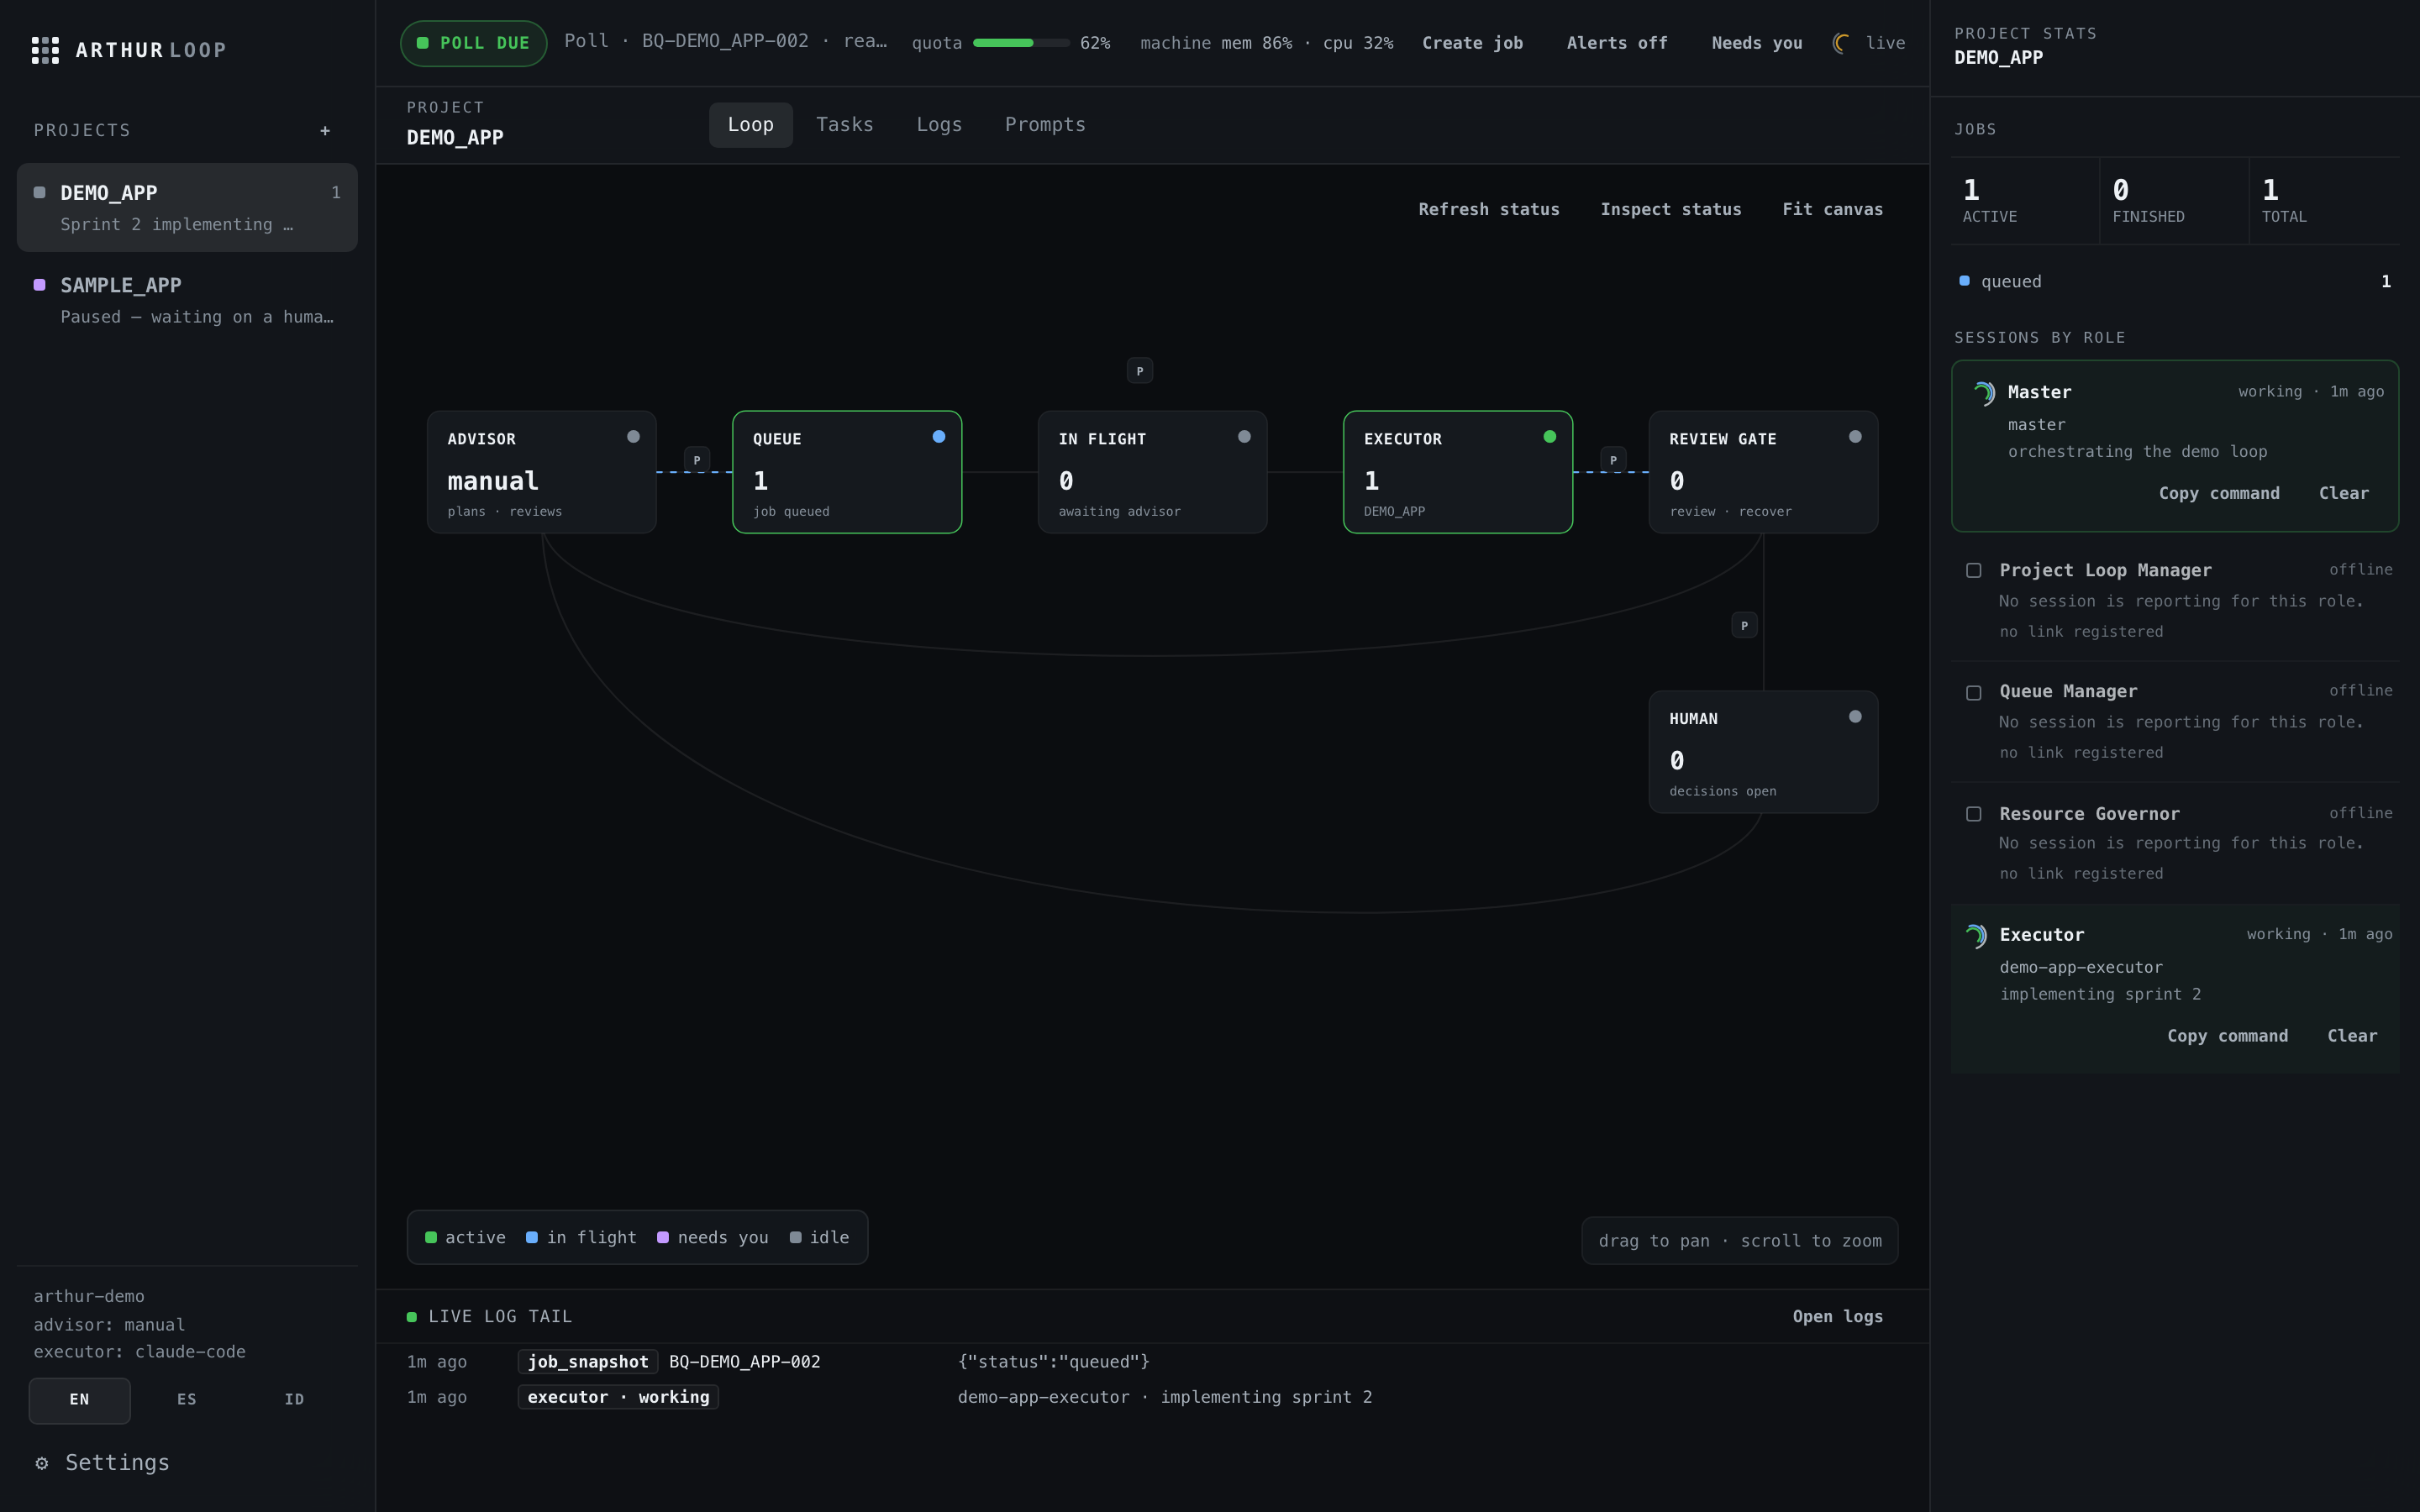
Task: Click the DEMO_APP project status square
Action: click(40, 193)
